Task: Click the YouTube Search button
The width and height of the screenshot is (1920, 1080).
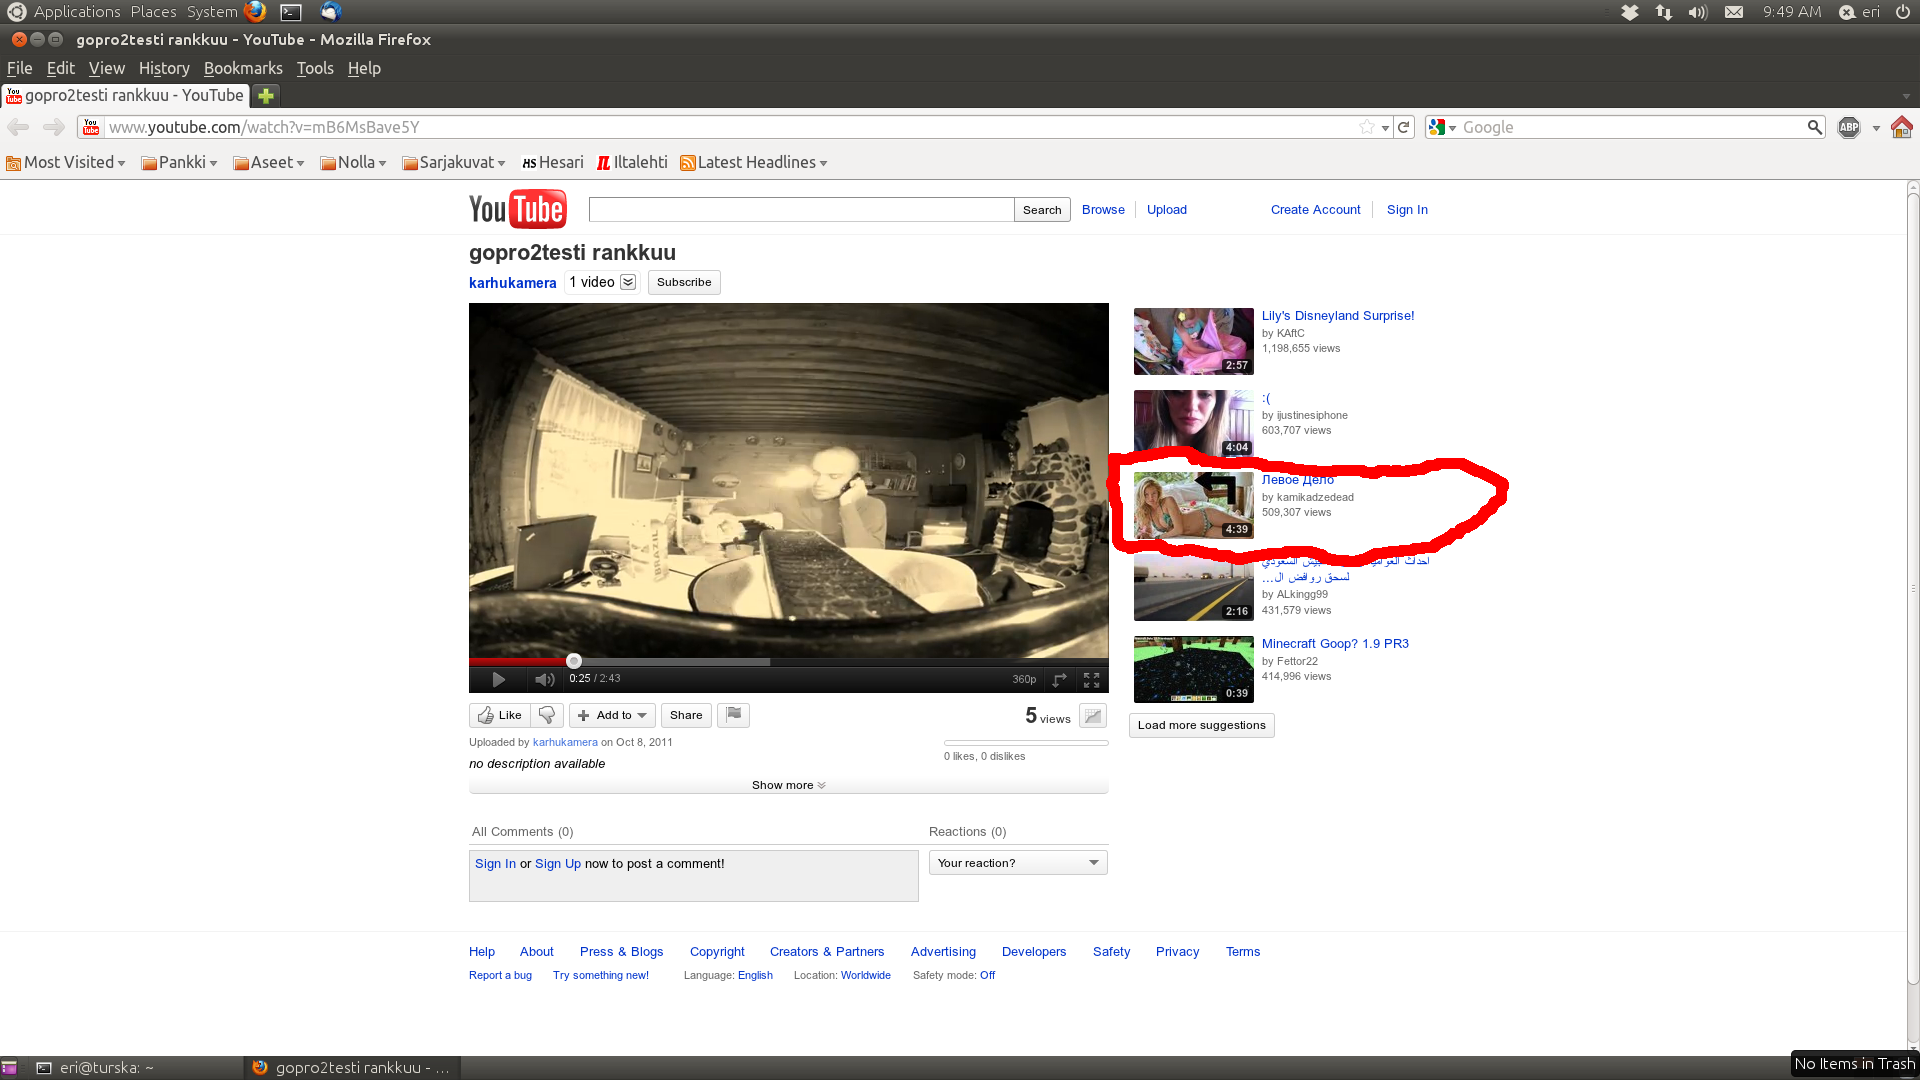Action: pos(1042,210)
